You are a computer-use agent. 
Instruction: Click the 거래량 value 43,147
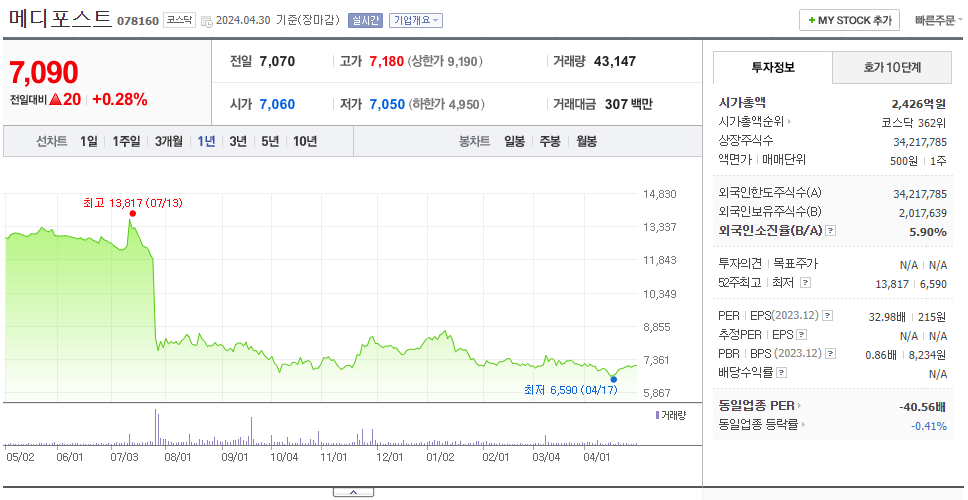point(615,61)
